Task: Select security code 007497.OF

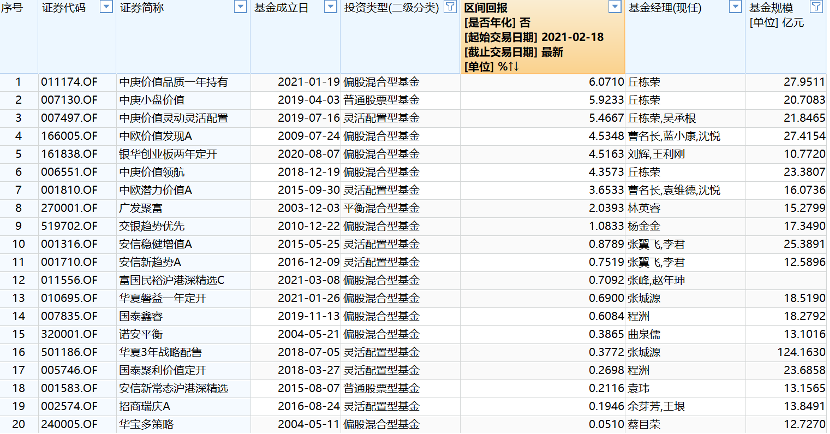Action: (x=69, y=118)
